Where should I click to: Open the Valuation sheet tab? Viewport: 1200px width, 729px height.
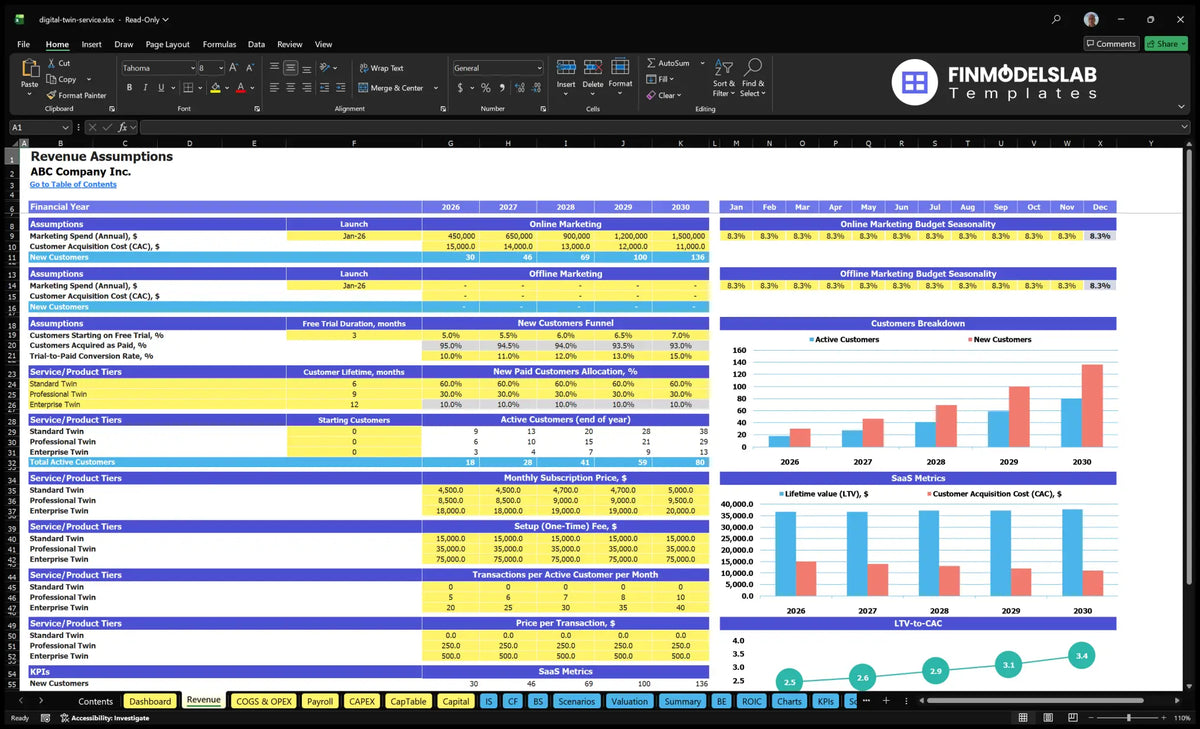[629, 701]
